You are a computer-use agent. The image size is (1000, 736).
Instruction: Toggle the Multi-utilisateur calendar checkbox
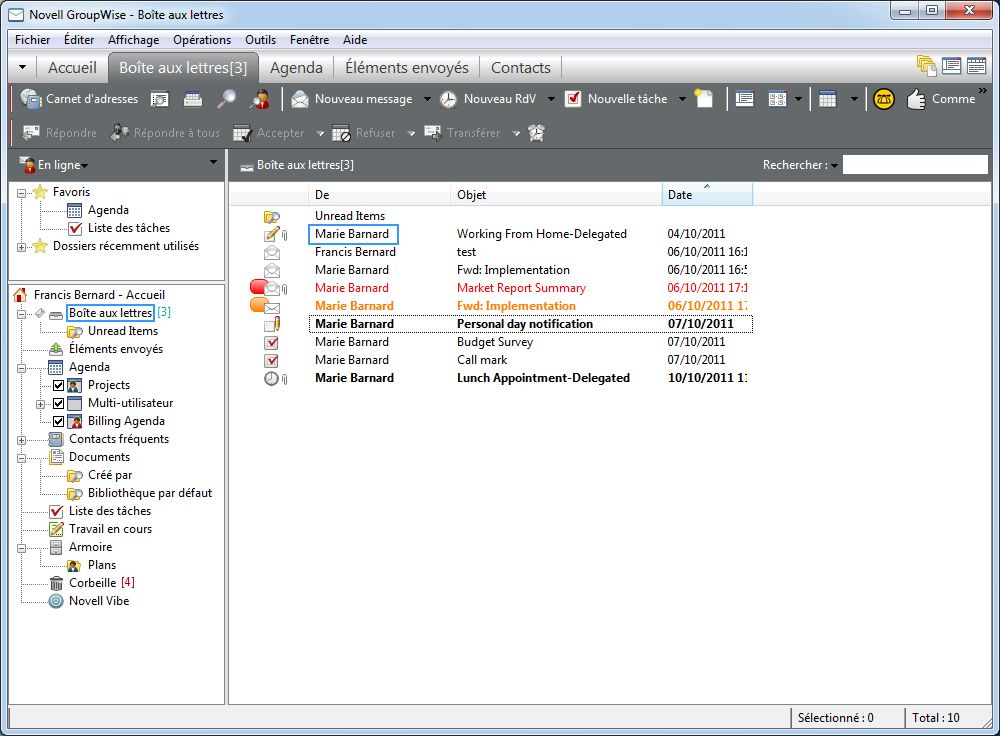pos(58,403)
